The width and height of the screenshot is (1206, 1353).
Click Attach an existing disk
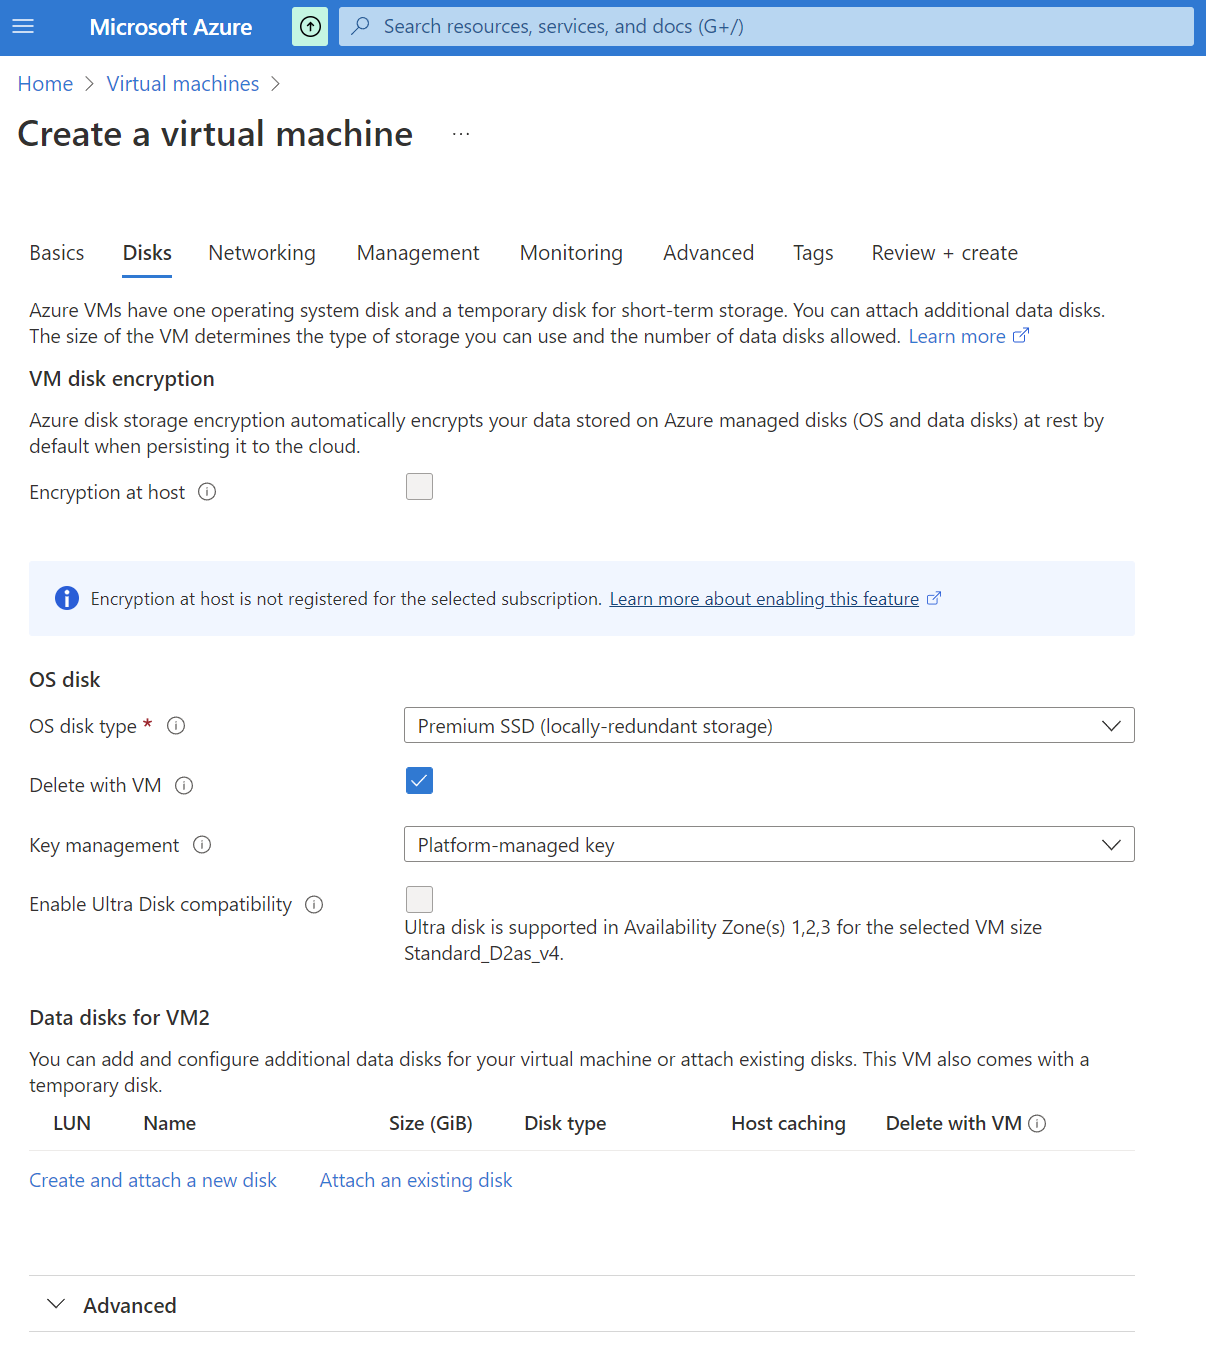[x=415, y=1180]
